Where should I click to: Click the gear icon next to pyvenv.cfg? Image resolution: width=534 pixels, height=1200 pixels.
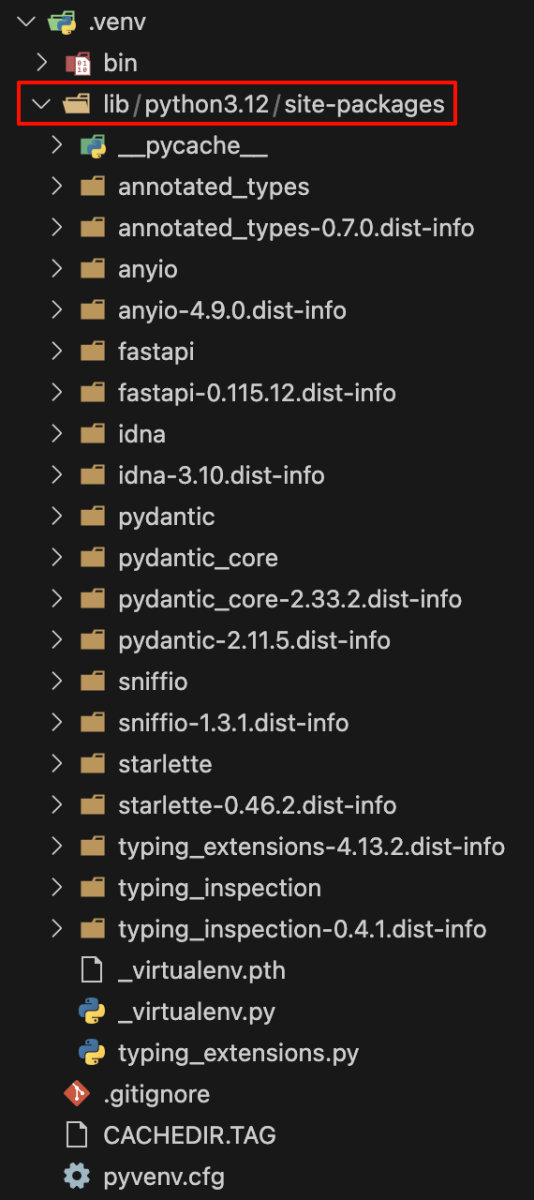point(77,1176)
